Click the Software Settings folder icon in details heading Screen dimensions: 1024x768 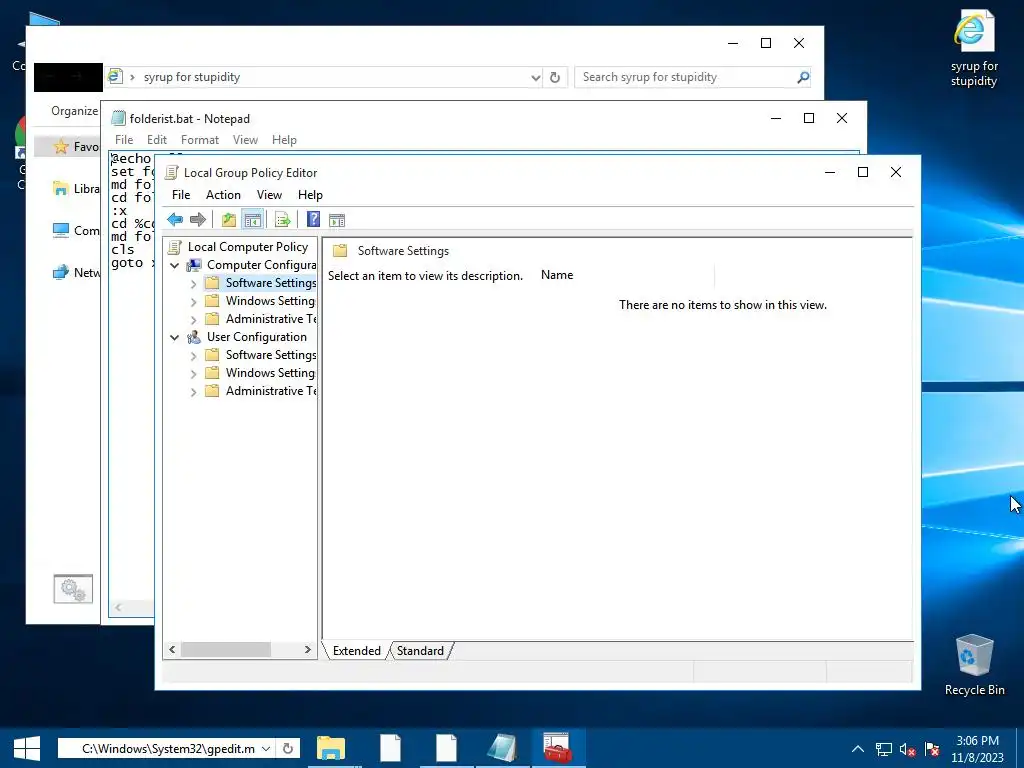point(340,251)
